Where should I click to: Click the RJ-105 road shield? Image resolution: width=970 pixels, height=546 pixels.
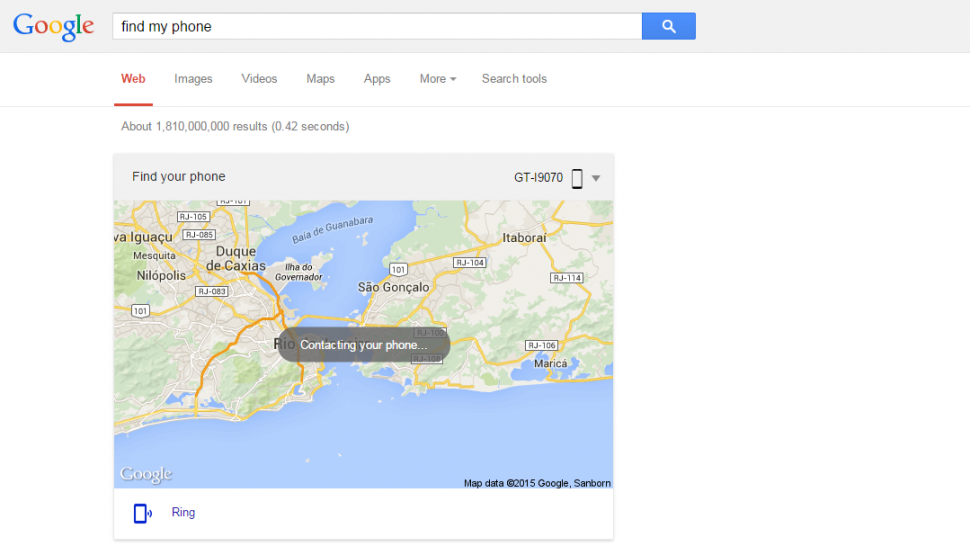(x=194, y=217)
